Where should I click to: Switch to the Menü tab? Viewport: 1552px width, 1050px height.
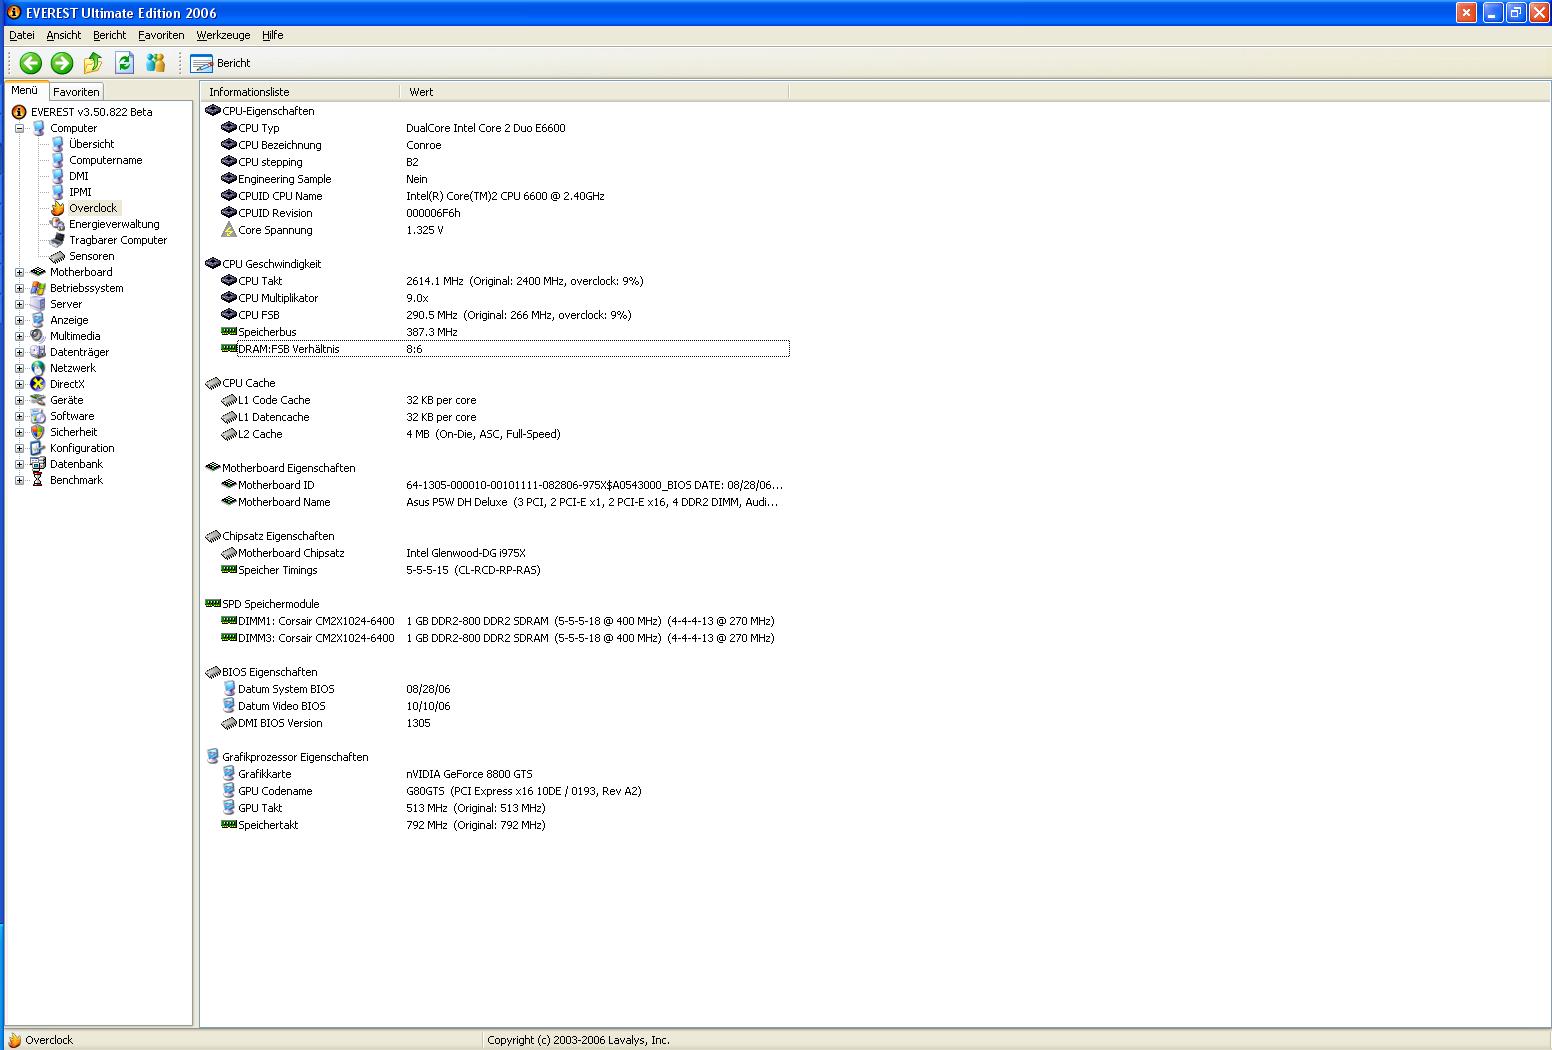tap(25, 90)
